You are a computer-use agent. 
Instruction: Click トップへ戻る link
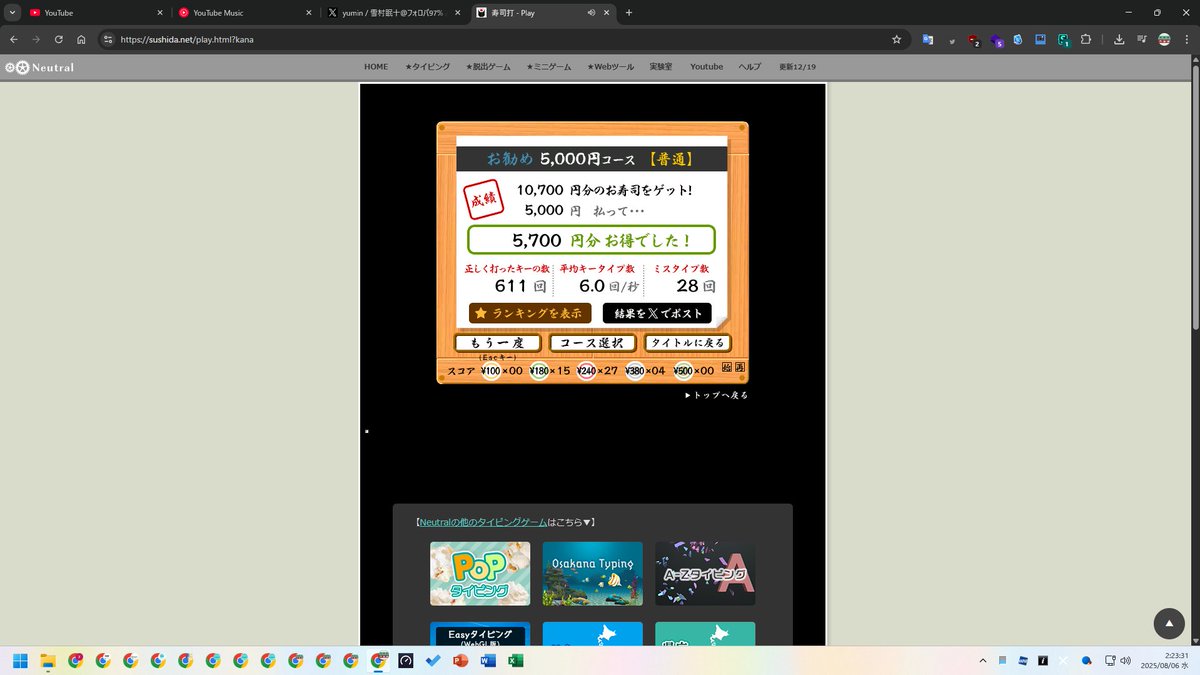pos(716,395)
